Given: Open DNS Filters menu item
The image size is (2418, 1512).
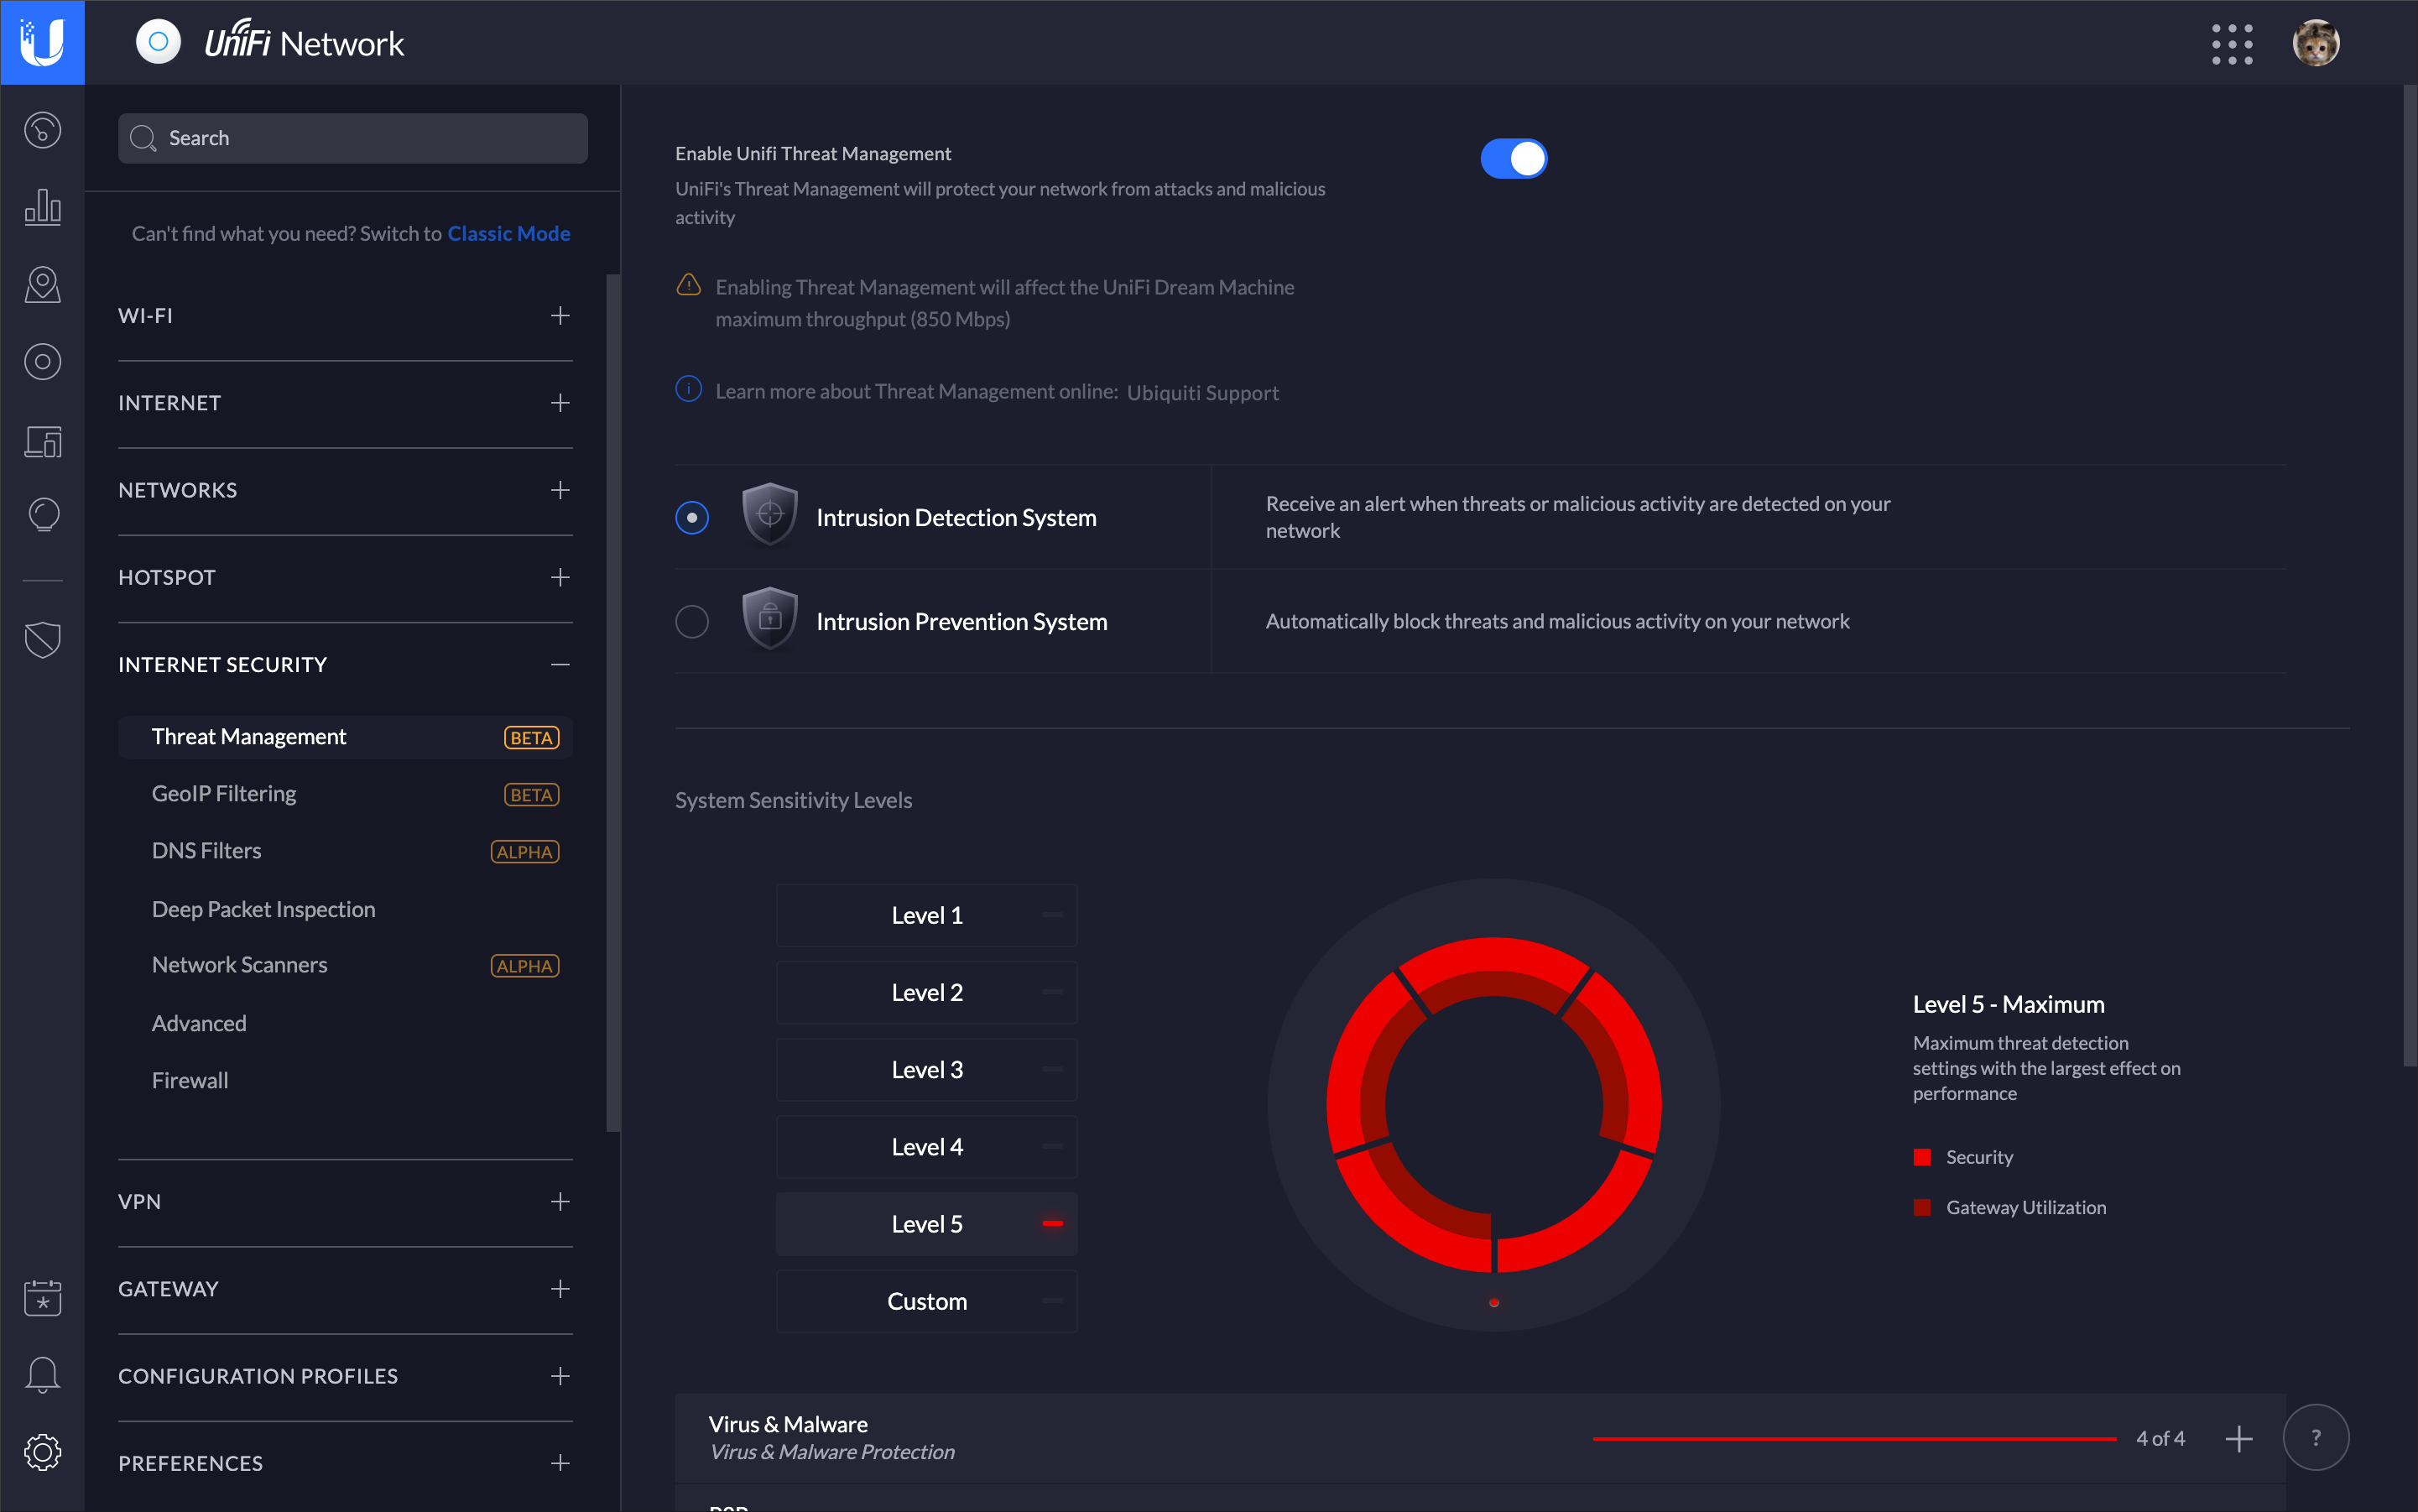Looking at the screenshot, I should [x=345, y=851].
